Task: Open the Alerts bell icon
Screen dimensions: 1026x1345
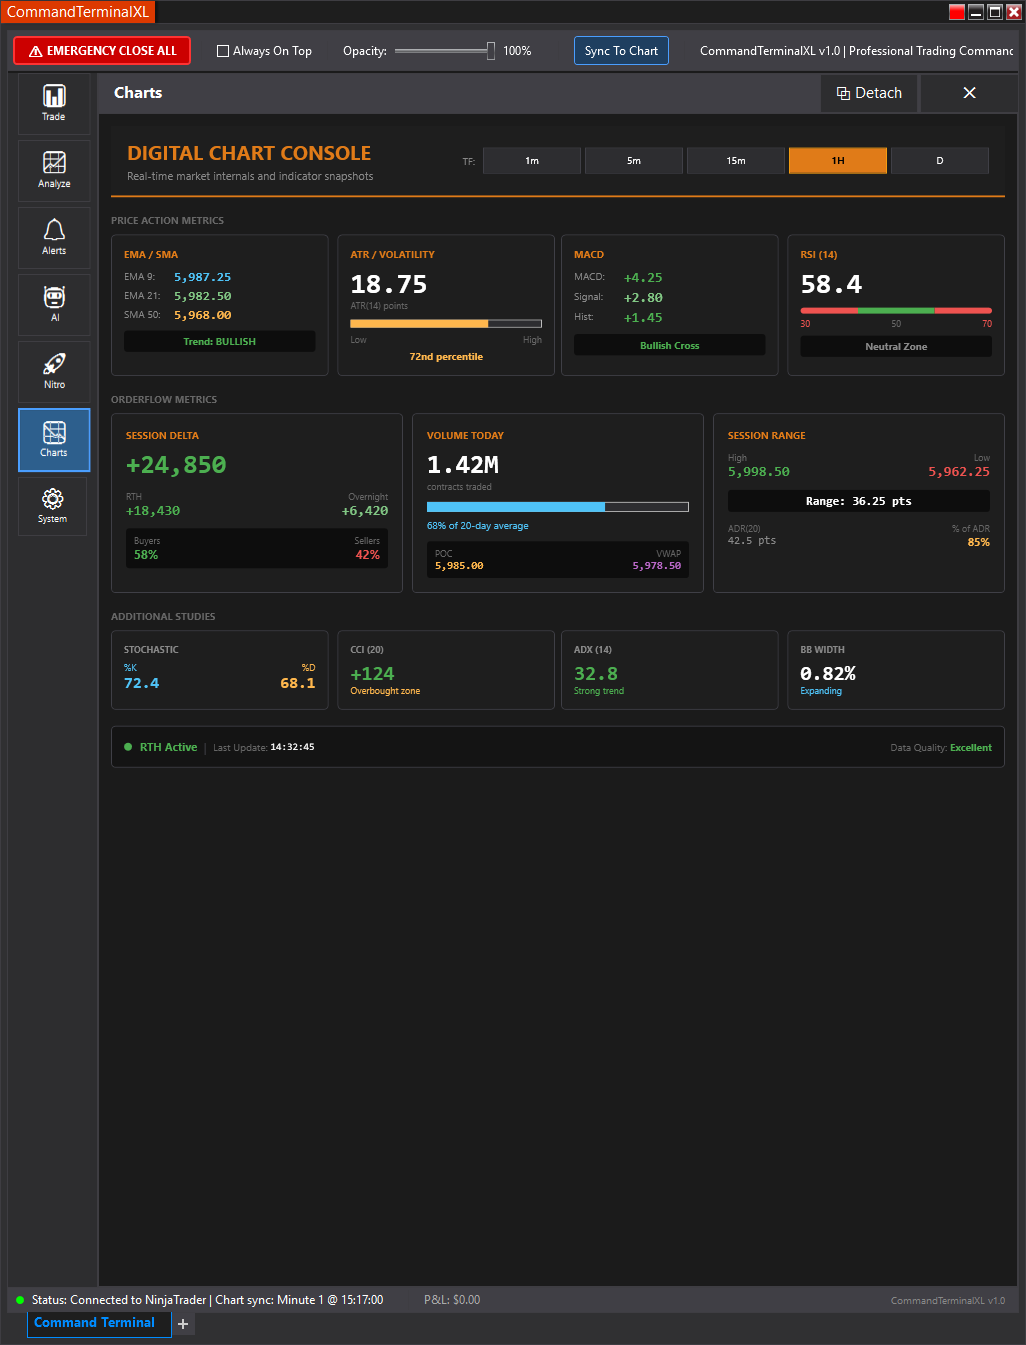Action: [x=54, y=237]
